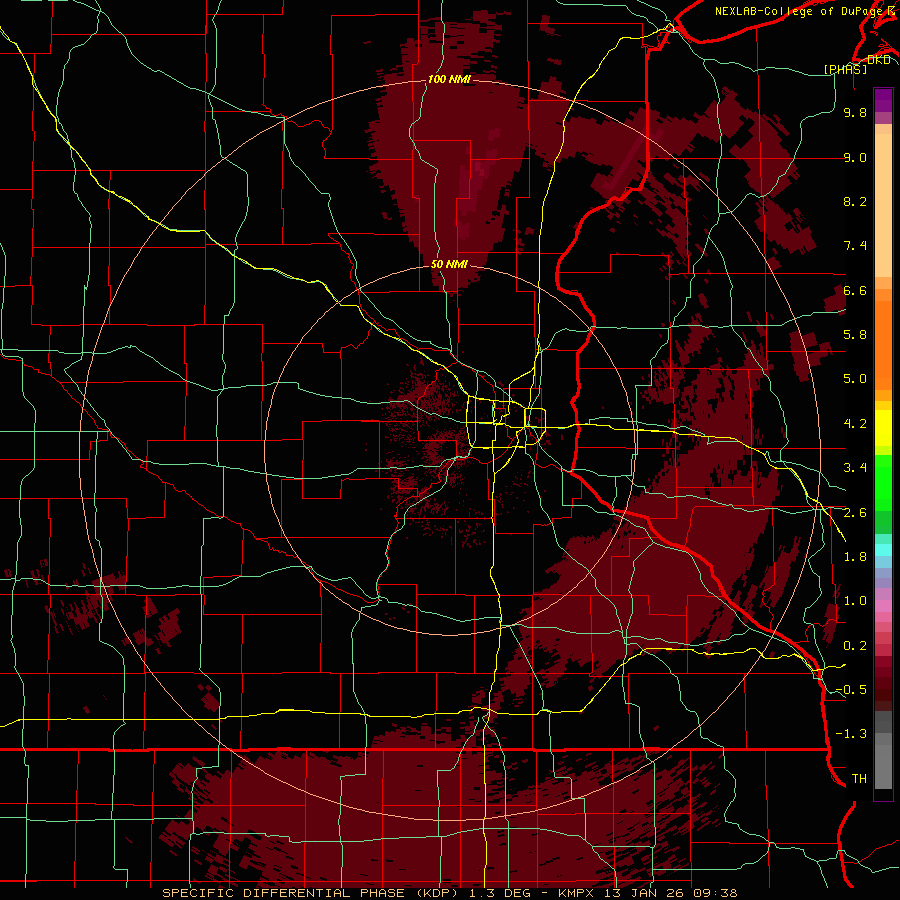Click the '9.0' color scale value
Image resolution: width=900 pixels, height=900 pixels.
855,157
